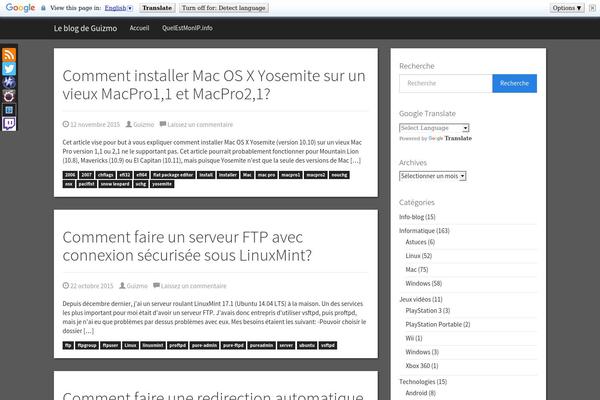Viewport: 600px width, 400px height.
Task: Click the Google logo in translate bar
Action: pos(20,8)
